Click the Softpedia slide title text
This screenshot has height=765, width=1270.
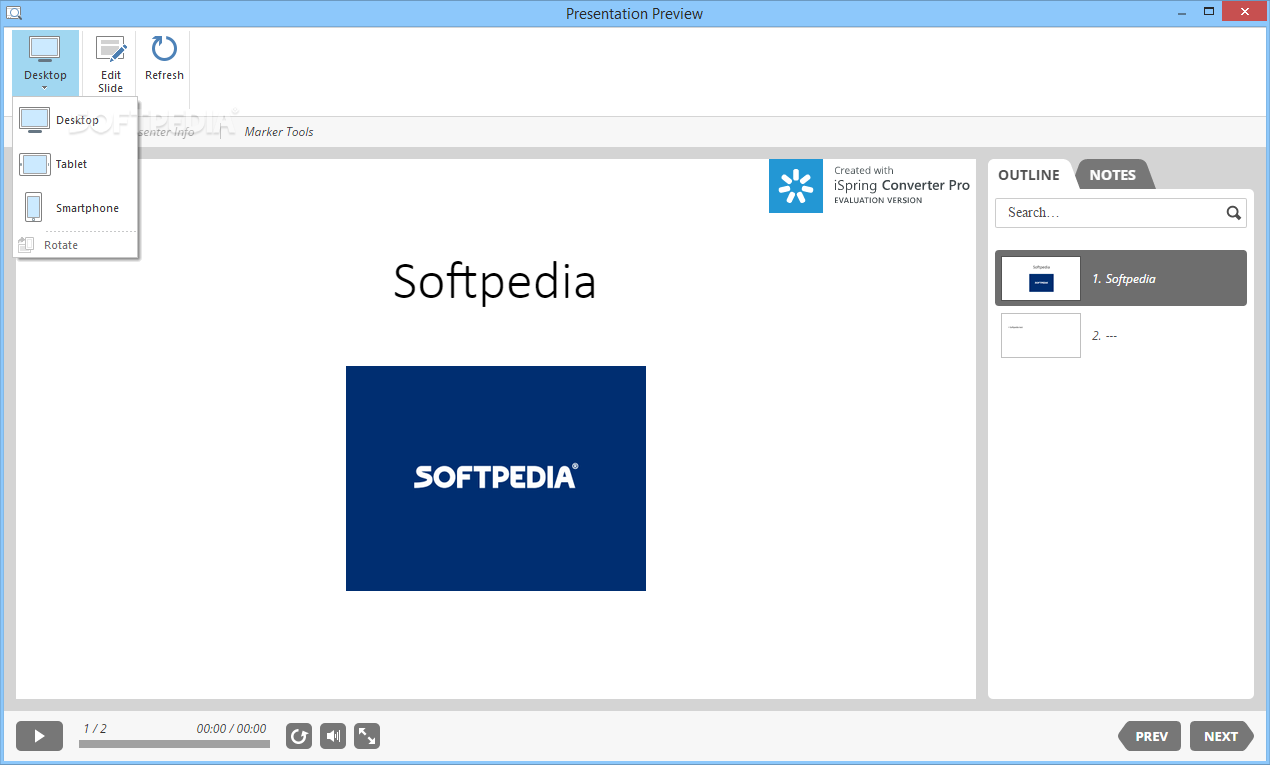tap(495, 281)
